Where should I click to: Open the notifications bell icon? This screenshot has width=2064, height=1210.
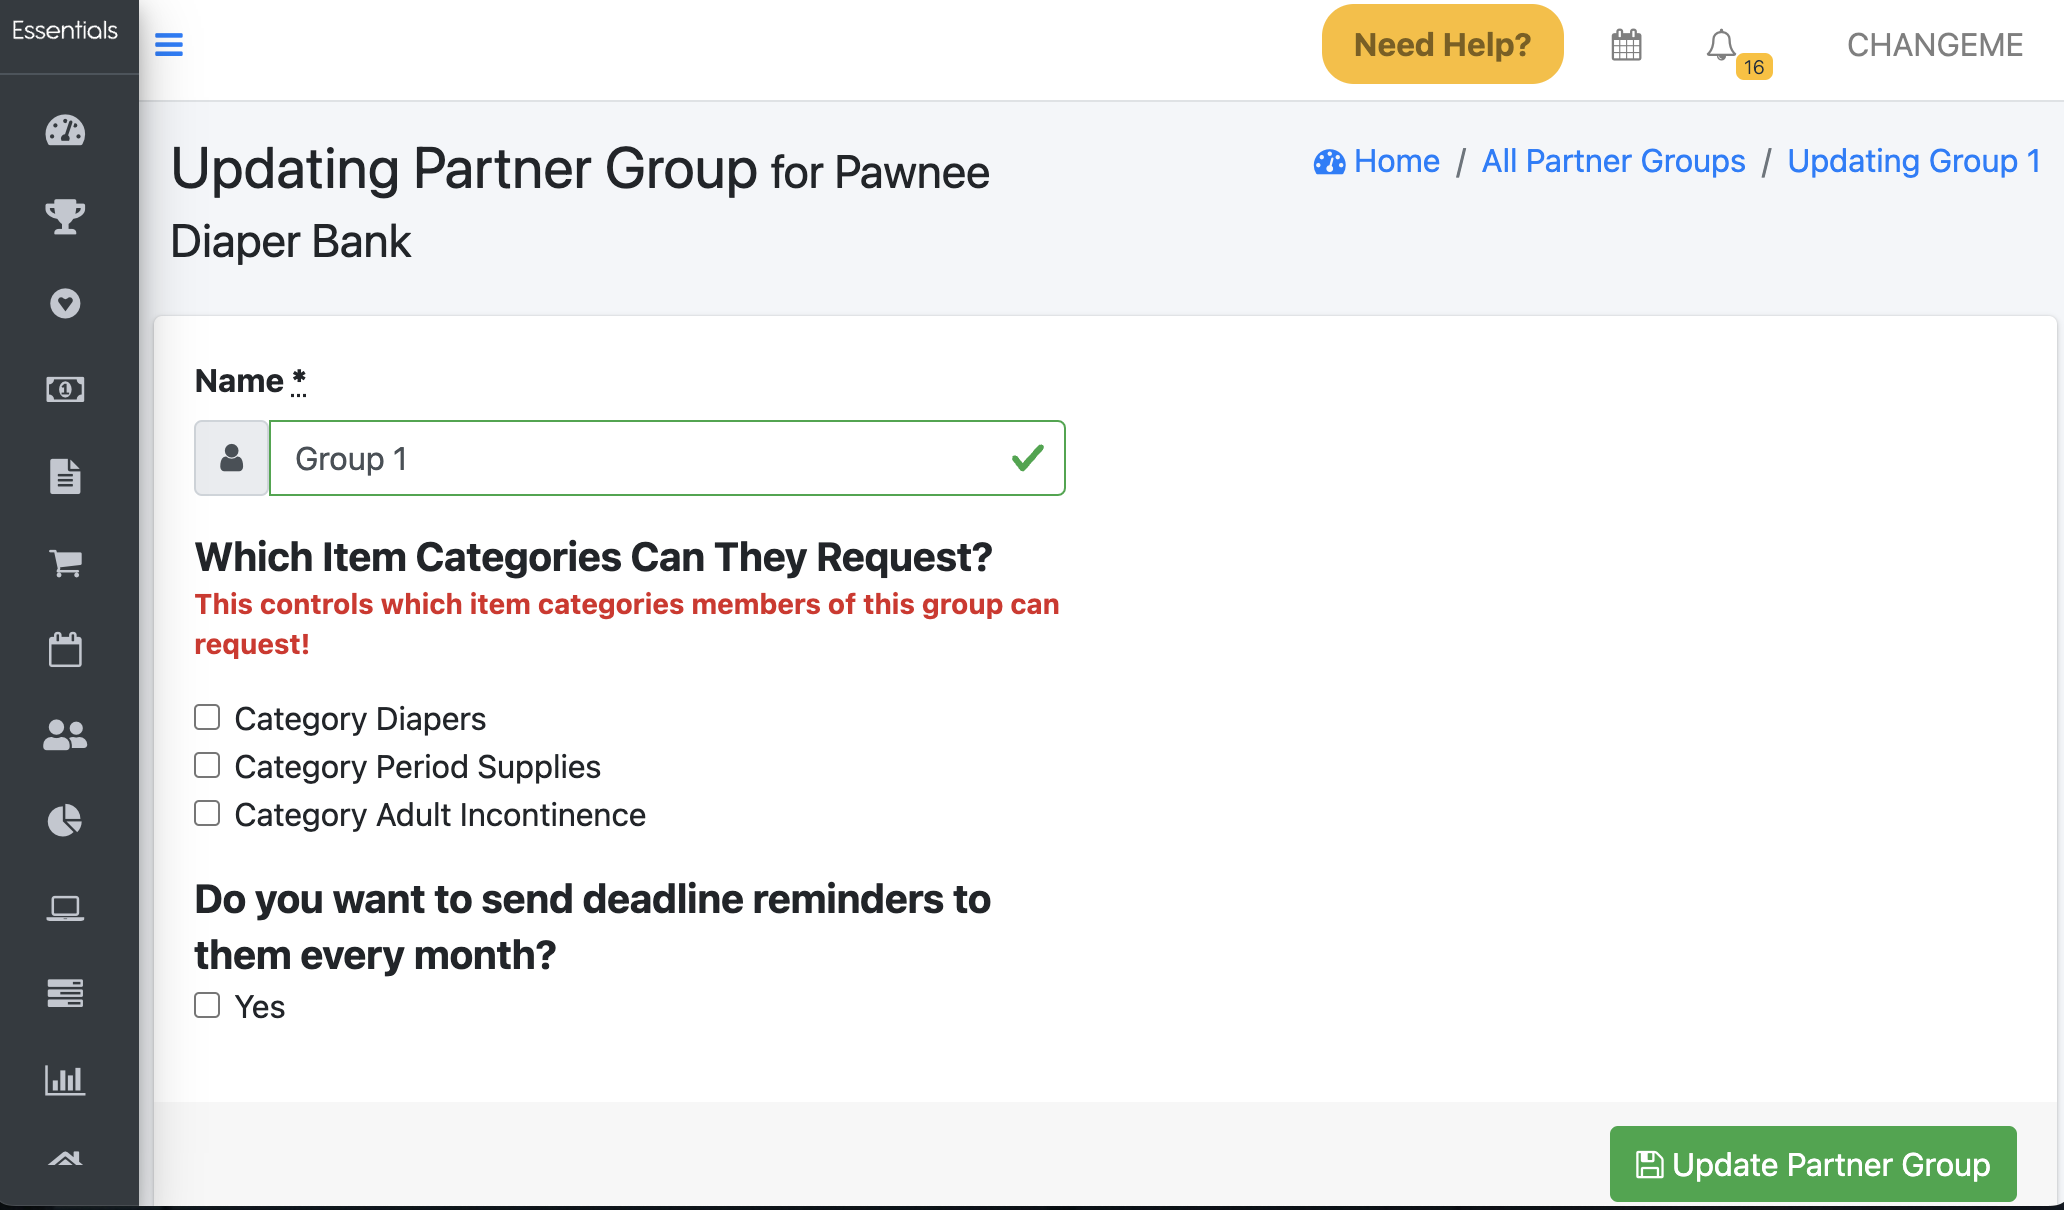tap(1721, 45)
